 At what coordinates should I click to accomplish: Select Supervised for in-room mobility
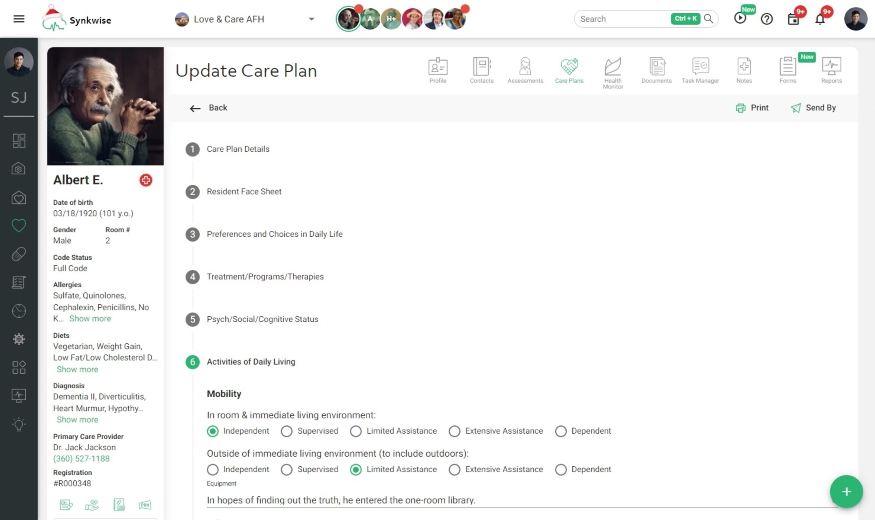tap(287, 431)
